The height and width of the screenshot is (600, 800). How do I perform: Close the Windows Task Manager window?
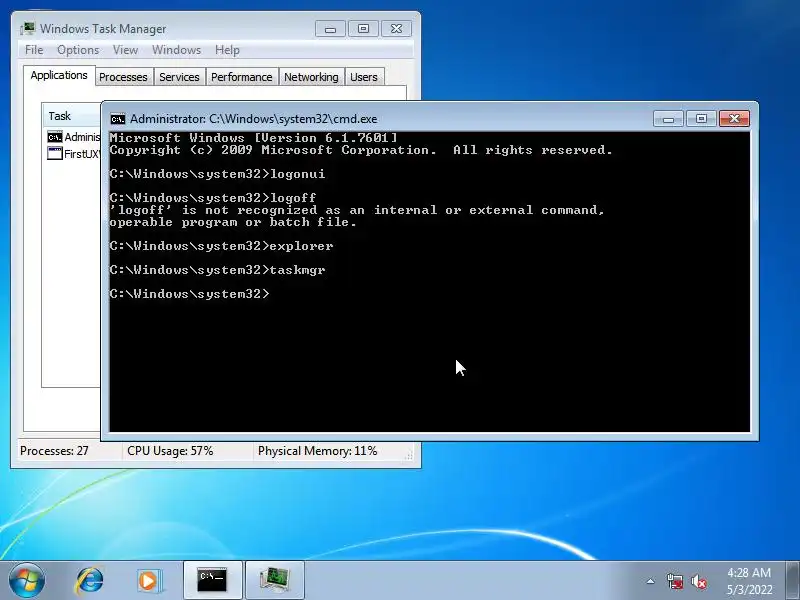(x=396, y=29)
